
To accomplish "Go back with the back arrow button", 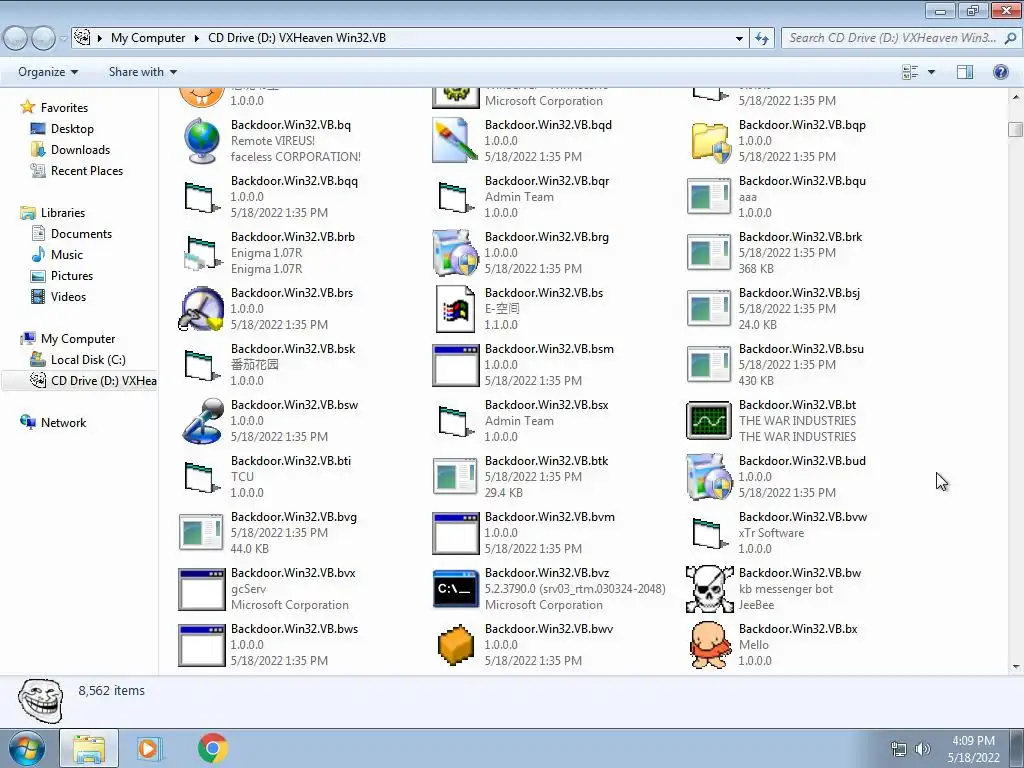I will [x=16, y=39].
